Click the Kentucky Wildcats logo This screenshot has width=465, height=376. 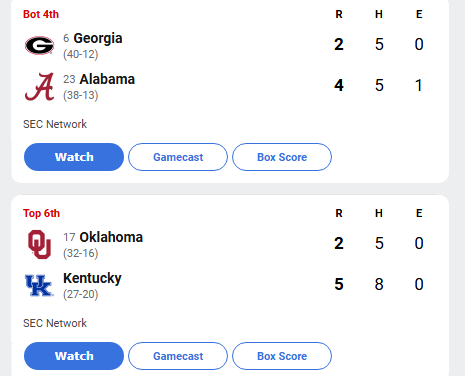tap(39, 285)
